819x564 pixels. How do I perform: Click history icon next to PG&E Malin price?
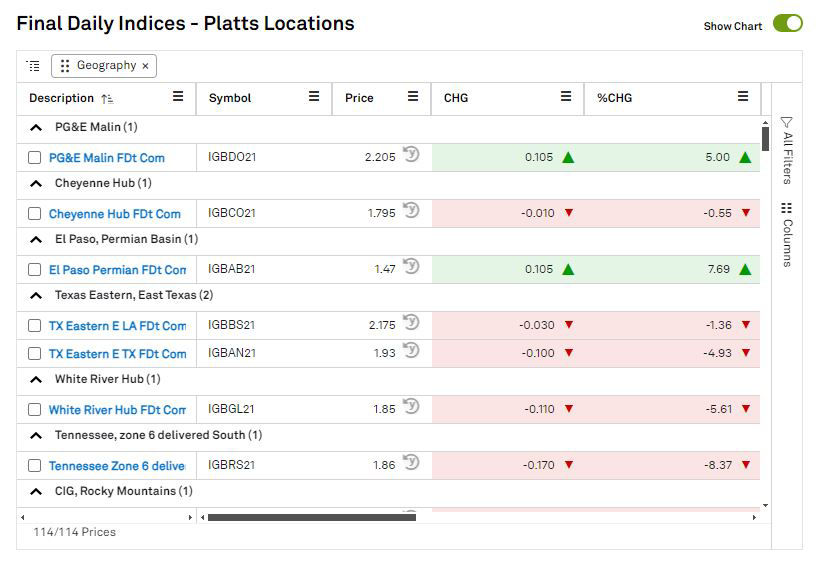tap(411, 156)
